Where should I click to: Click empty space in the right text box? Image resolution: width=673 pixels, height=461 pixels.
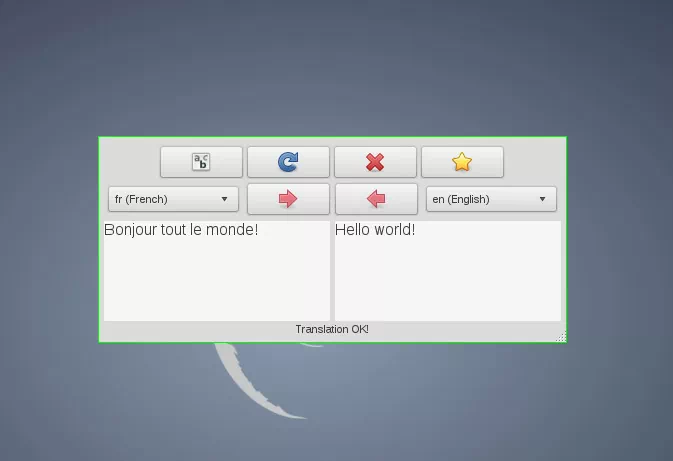447,285
